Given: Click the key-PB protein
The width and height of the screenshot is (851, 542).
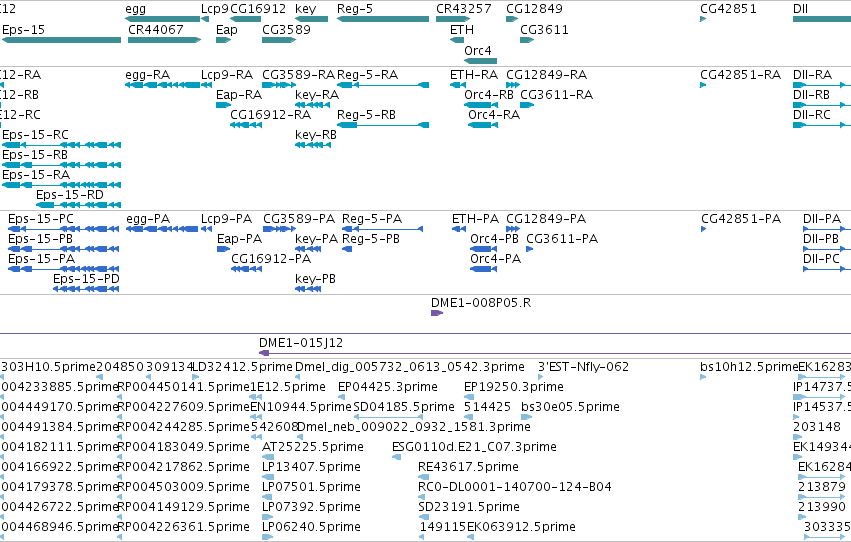Looking at the screenshot, I should tap(308, 289).
